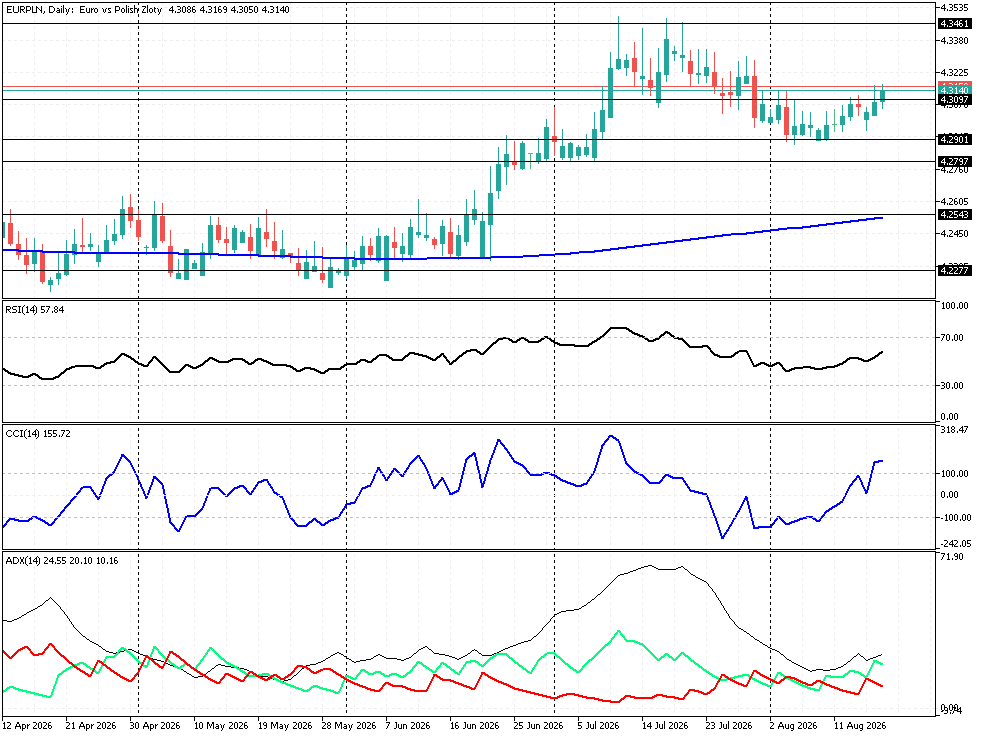Viewport: 983px width, 737px height.
Task: Click the 4.2543 price level label
Action: pyautogui.click(x=954, y=215)
